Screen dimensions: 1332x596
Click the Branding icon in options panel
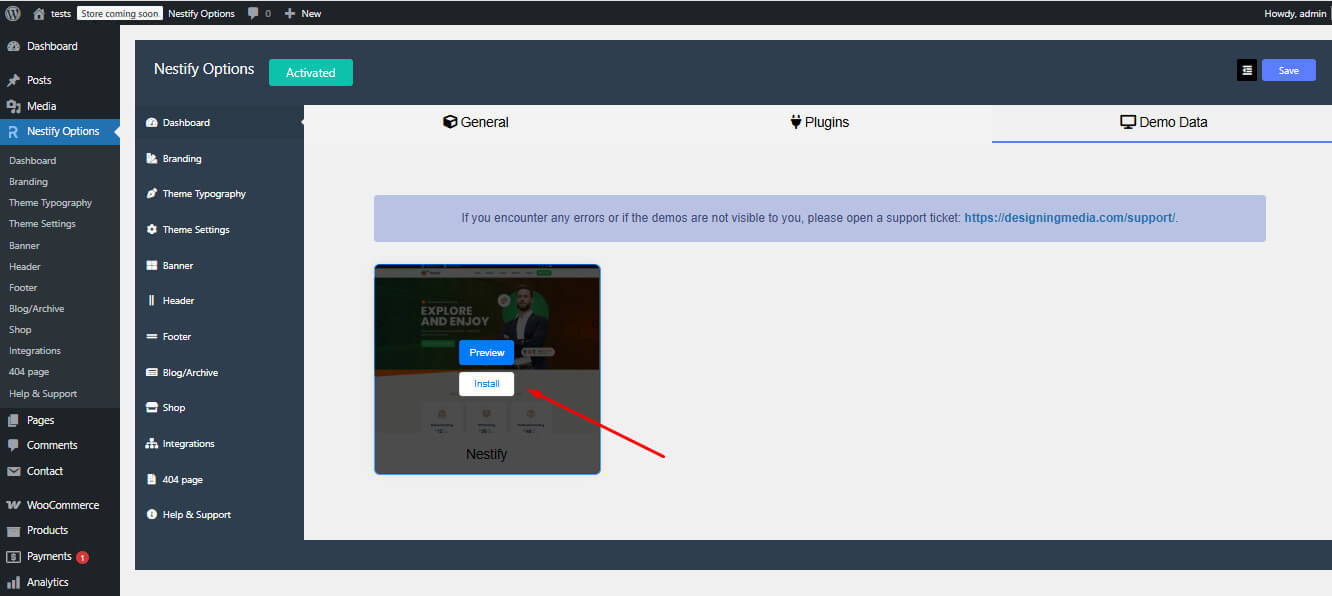[152, 158]
